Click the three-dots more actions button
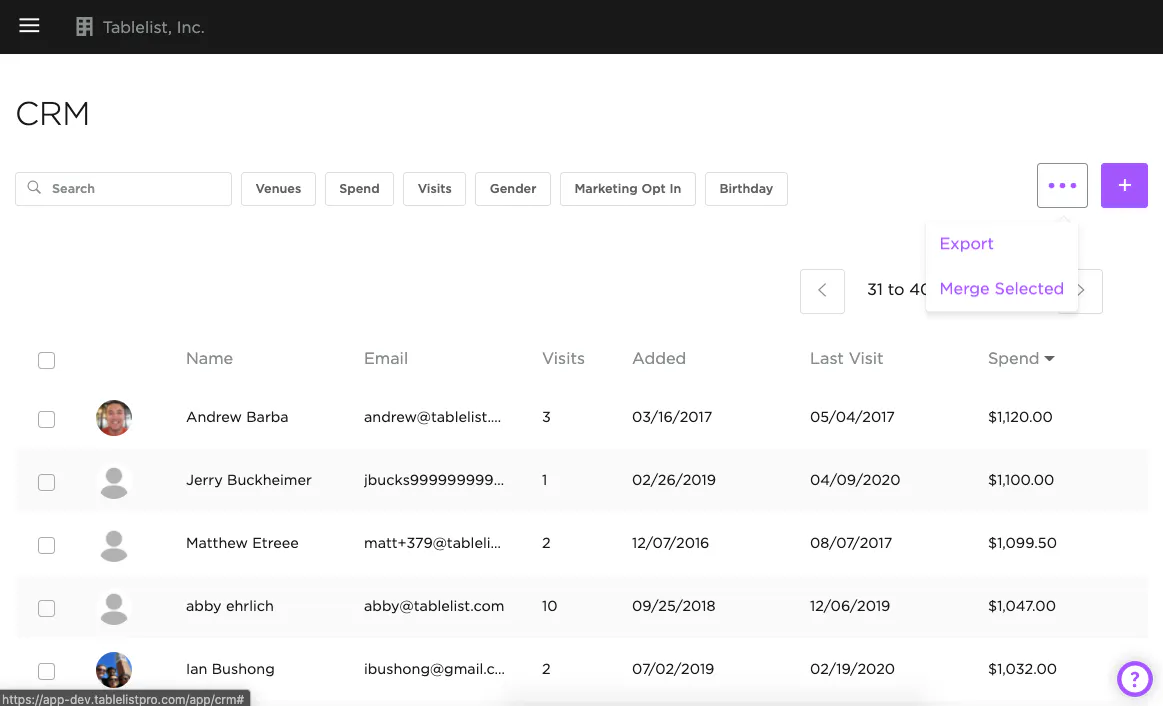 point(1062,186)
